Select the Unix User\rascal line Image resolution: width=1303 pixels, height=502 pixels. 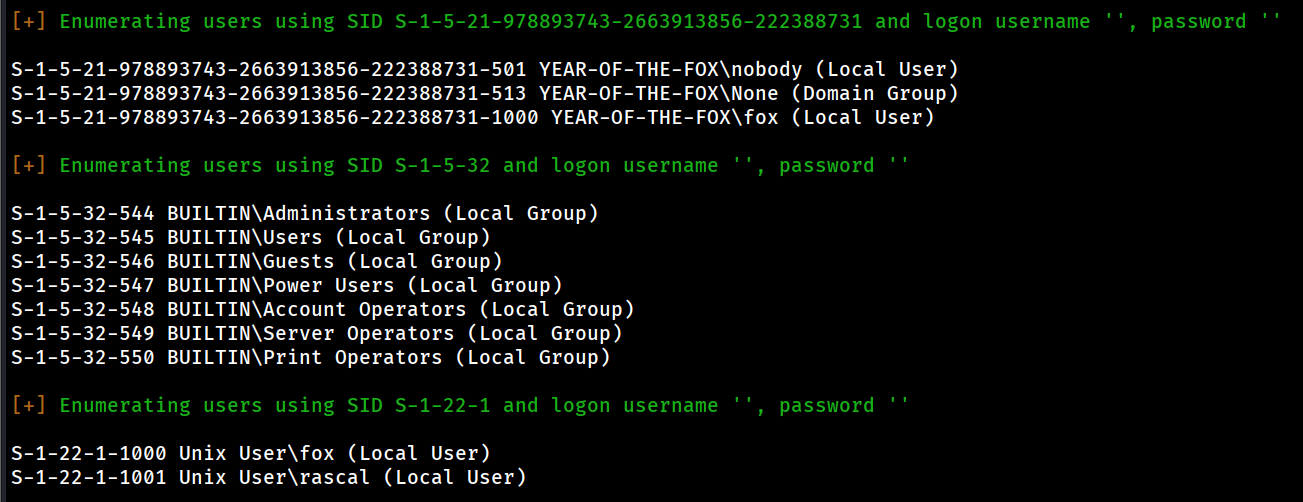tap(268, 478)
